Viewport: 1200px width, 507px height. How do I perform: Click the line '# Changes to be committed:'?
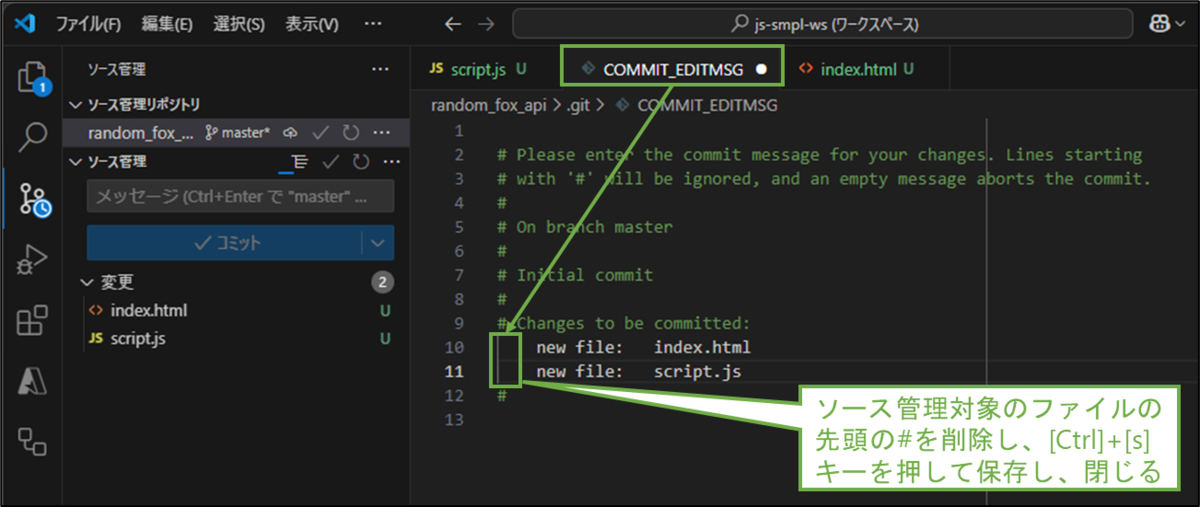624,323
